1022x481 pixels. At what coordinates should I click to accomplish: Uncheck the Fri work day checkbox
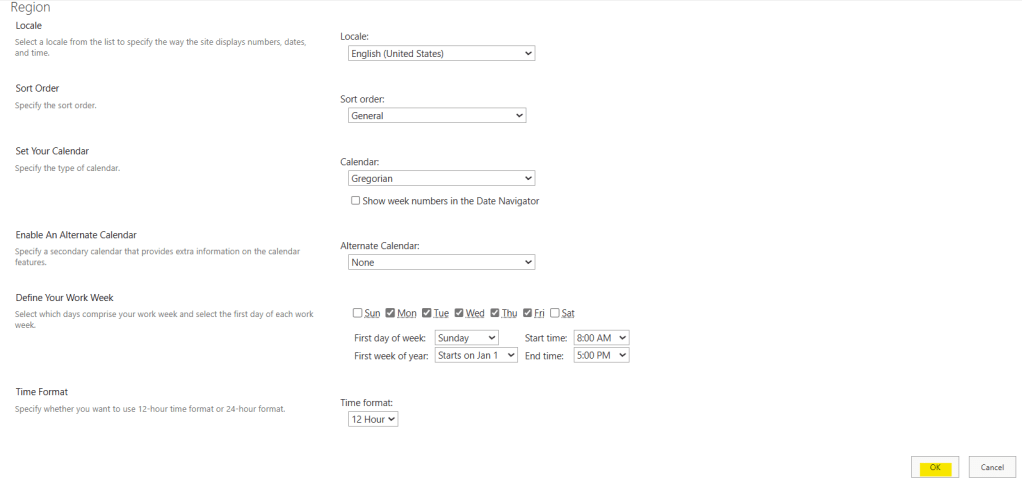tap(527, 313)
